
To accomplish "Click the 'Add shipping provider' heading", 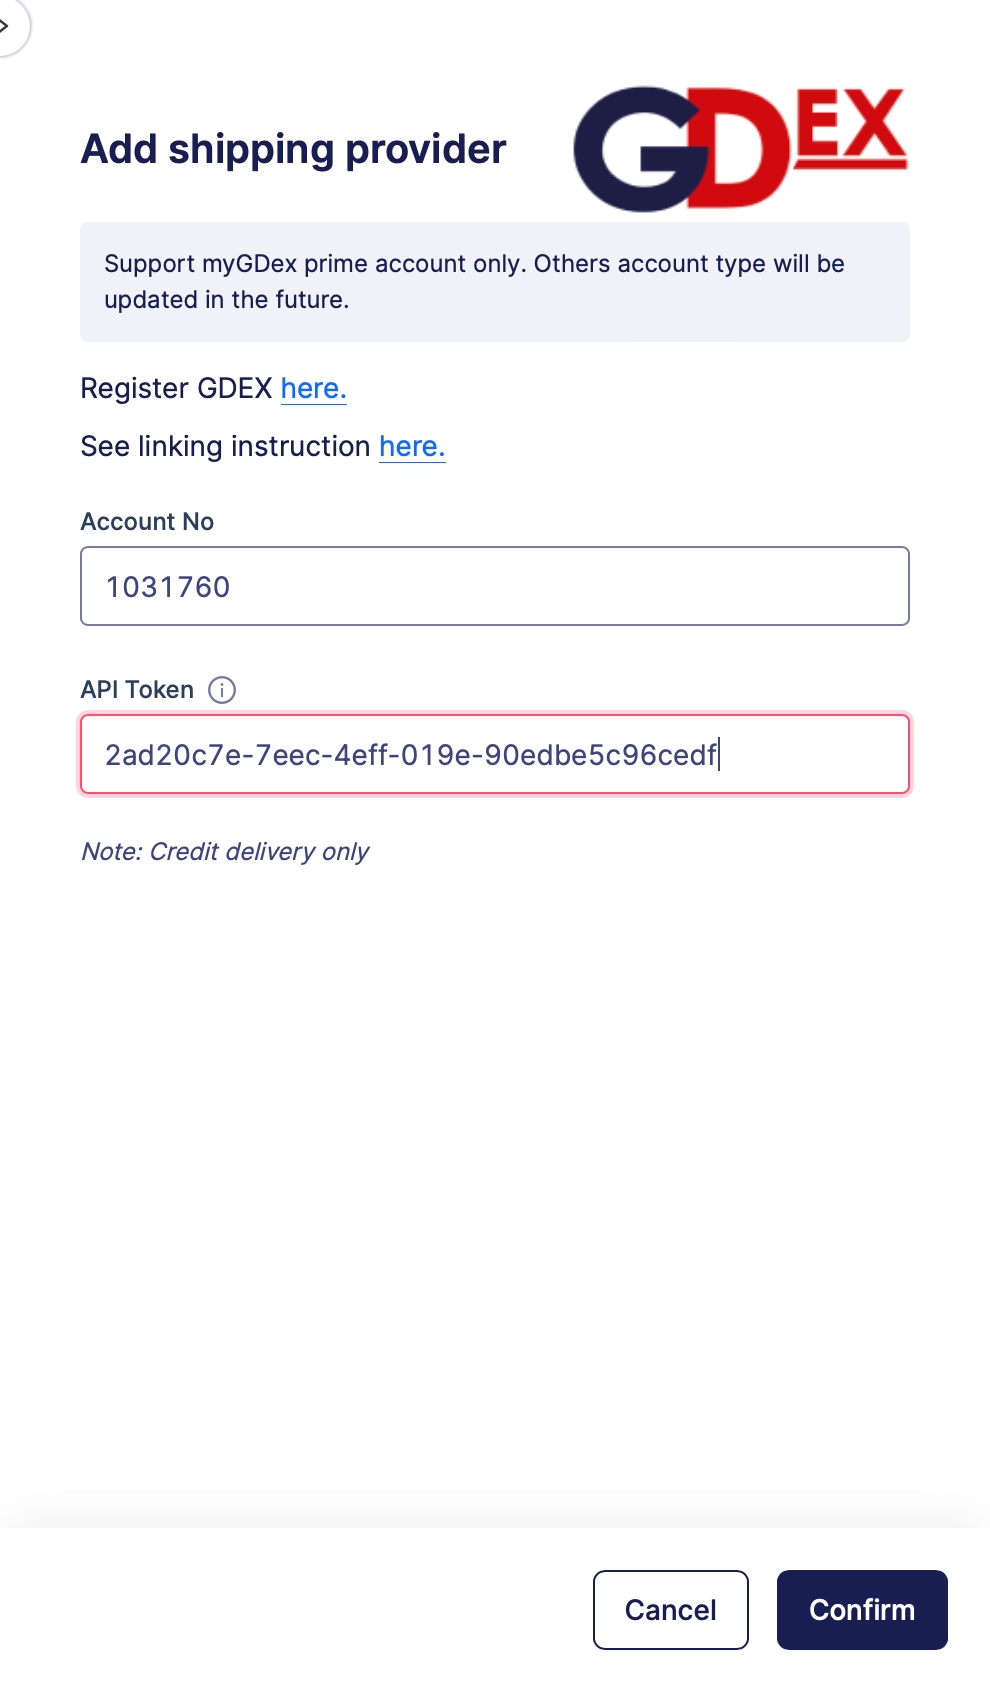I will click(293, 149).
